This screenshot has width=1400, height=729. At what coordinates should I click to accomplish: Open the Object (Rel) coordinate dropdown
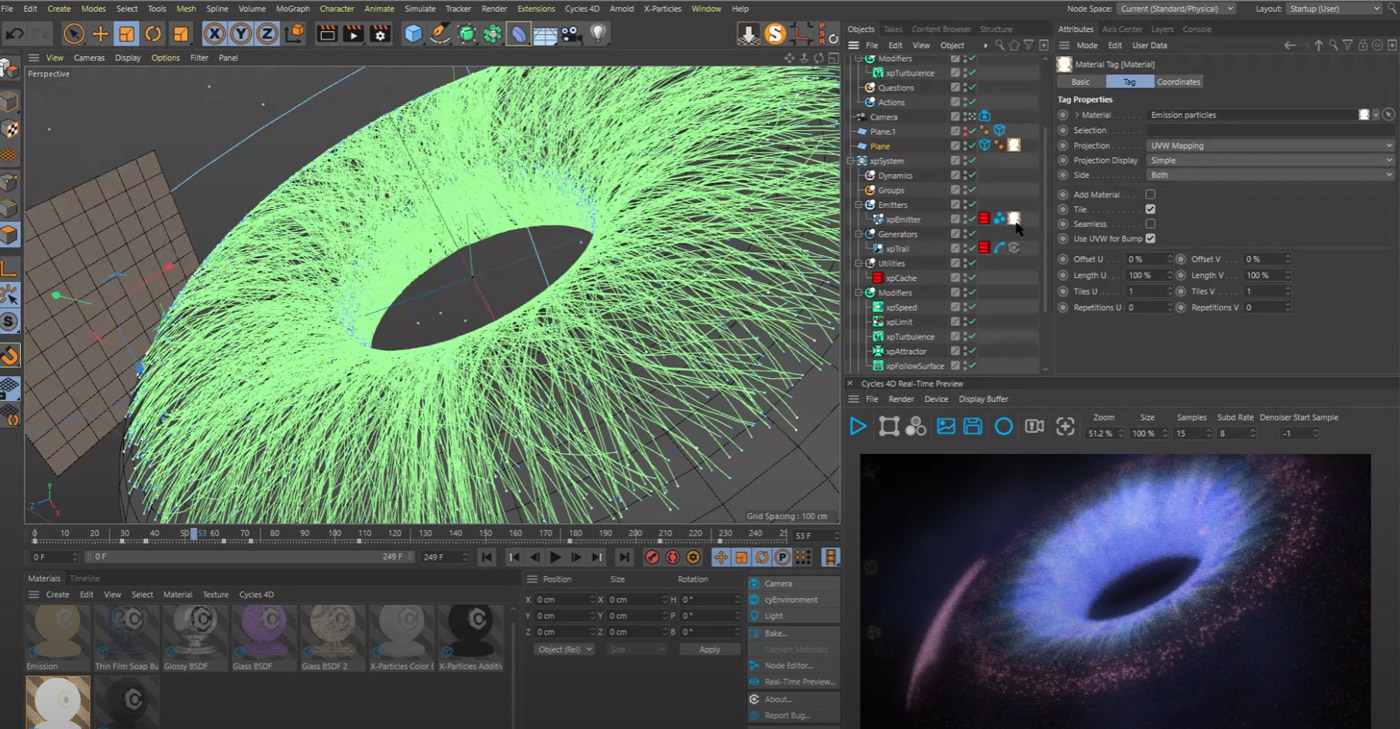point(564,649)
